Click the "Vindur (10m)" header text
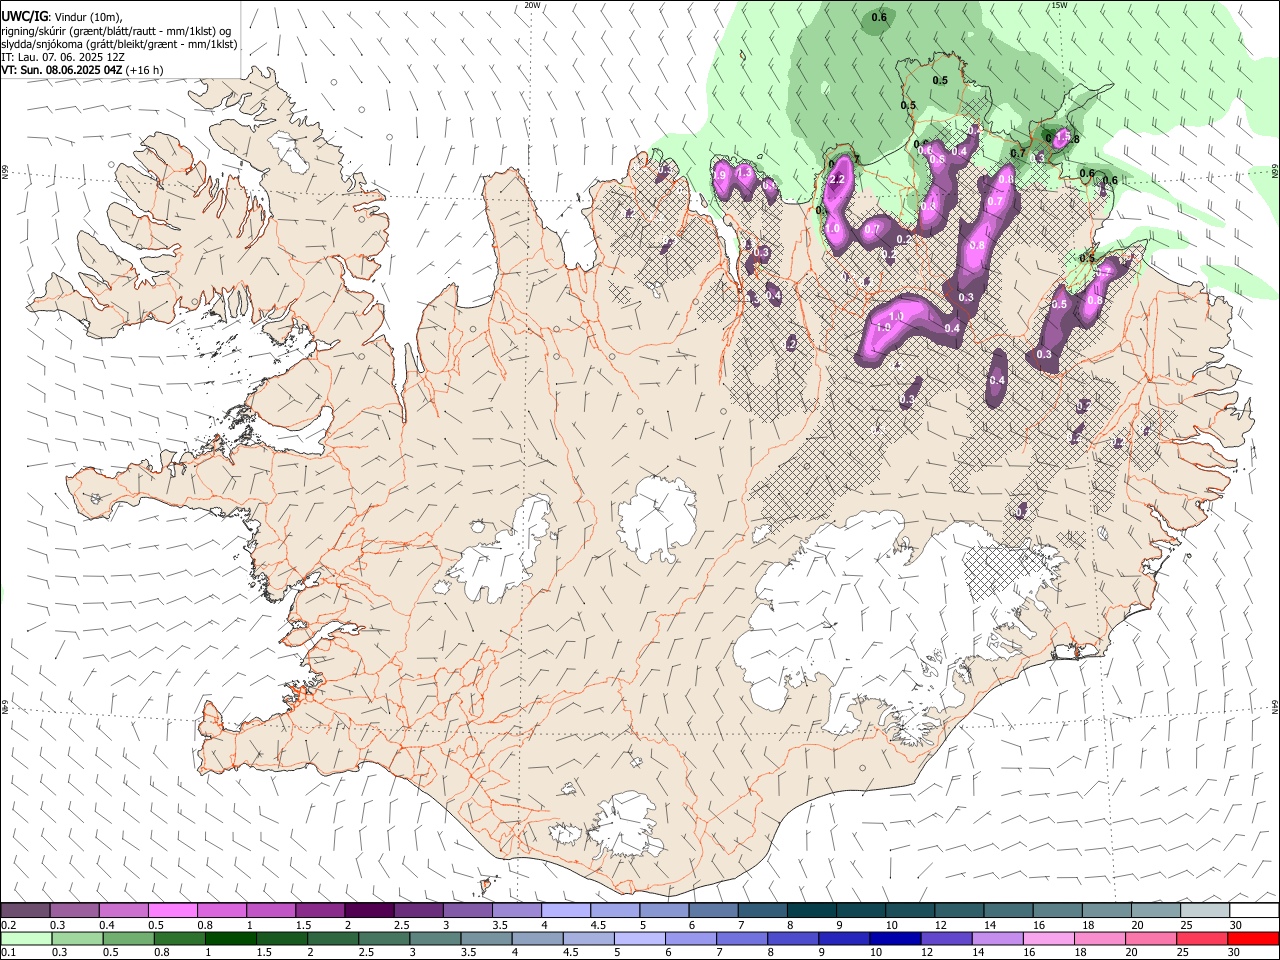Viewport: 1280px width, 960px height. [x=87, y=16]
